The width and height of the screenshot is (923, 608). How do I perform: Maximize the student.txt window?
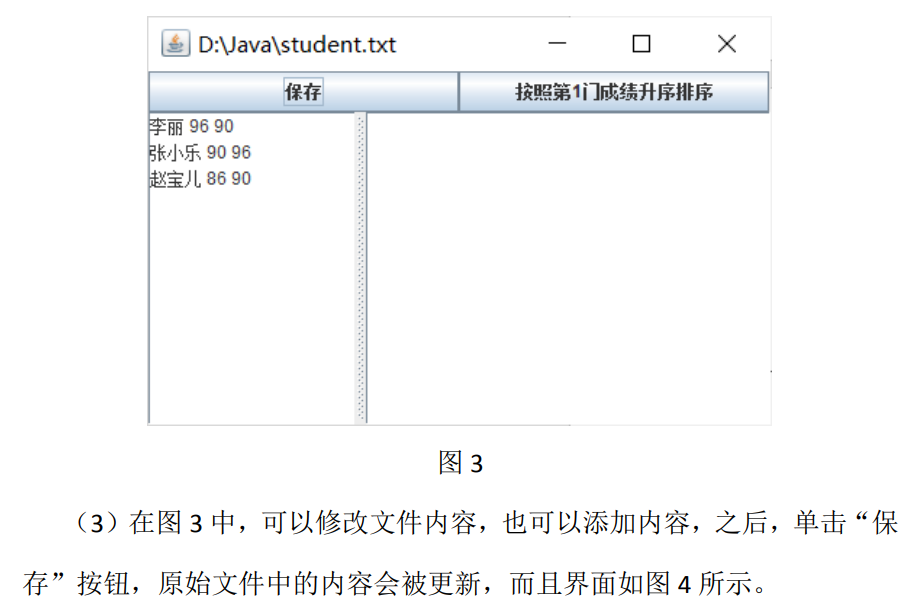pos(641,44)
